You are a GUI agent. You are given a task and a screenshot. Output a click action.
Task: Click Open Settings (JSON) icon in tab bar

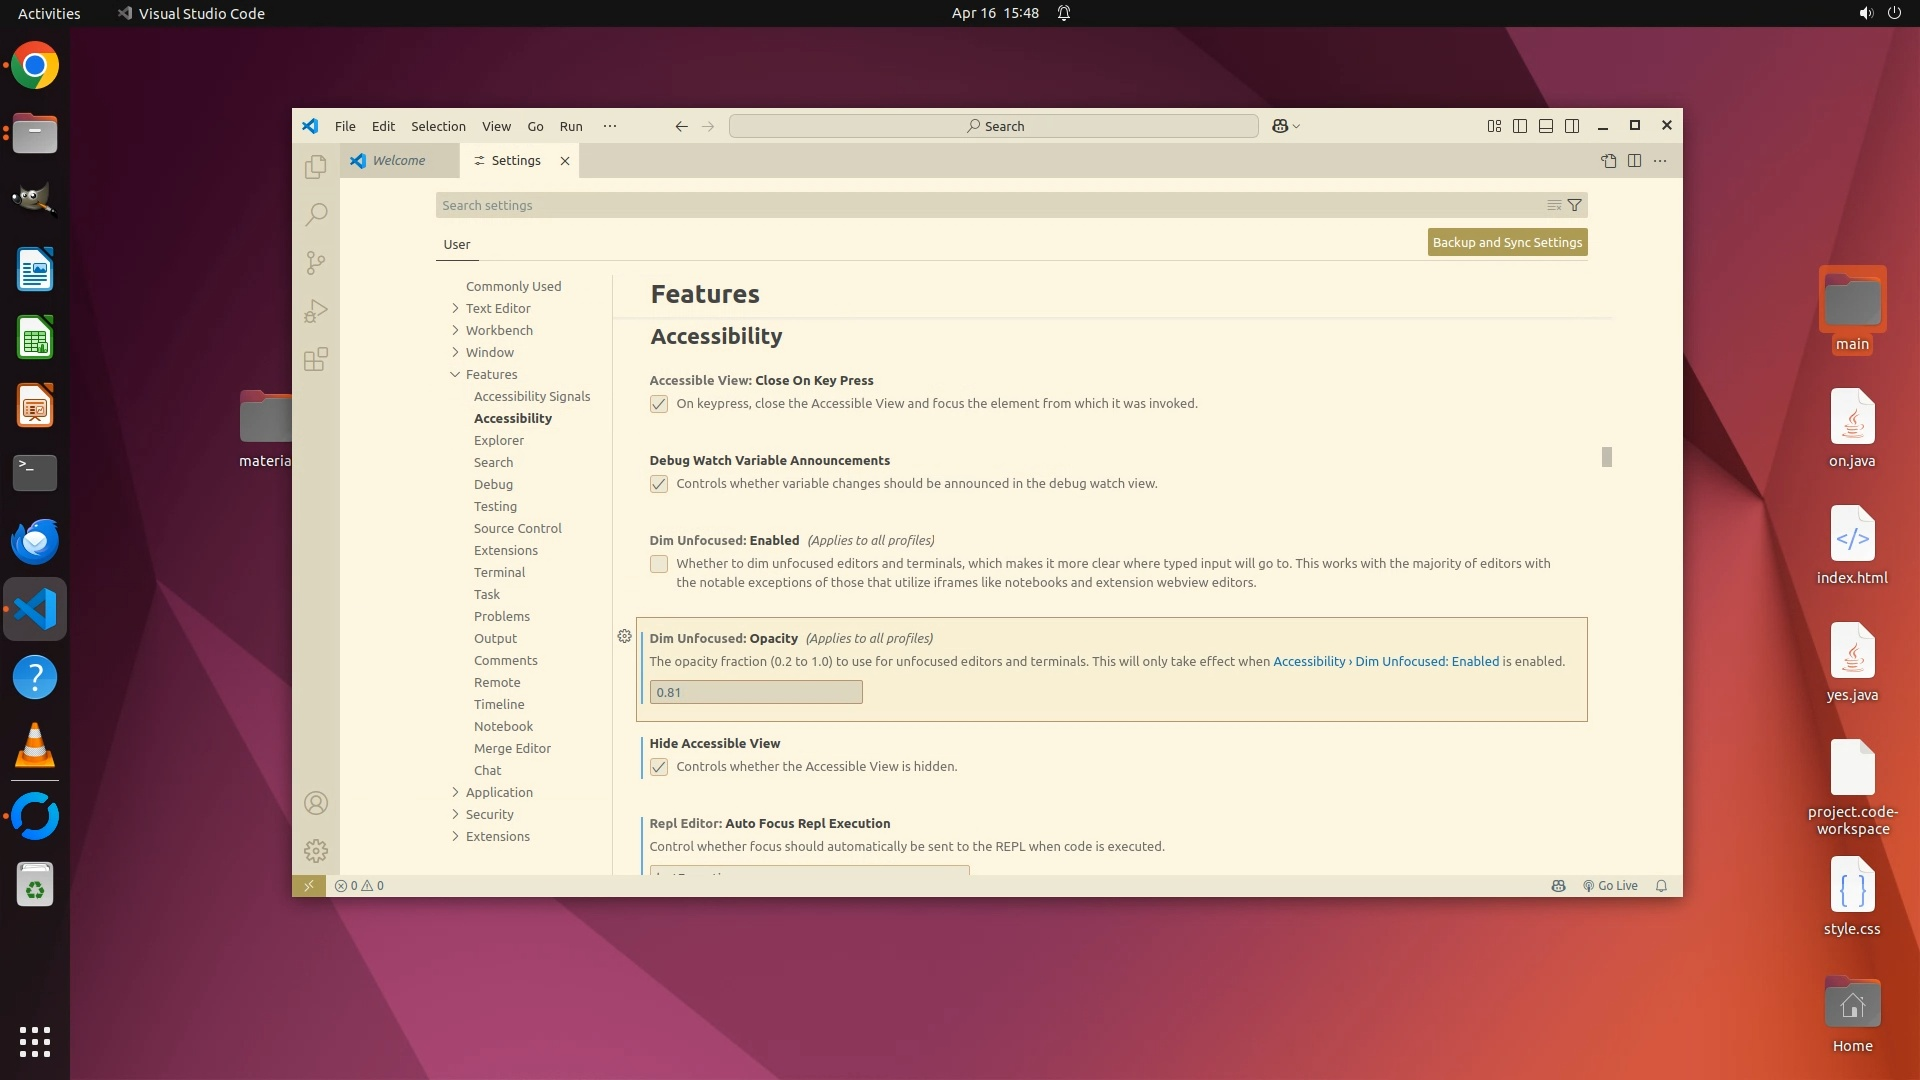1608,161
